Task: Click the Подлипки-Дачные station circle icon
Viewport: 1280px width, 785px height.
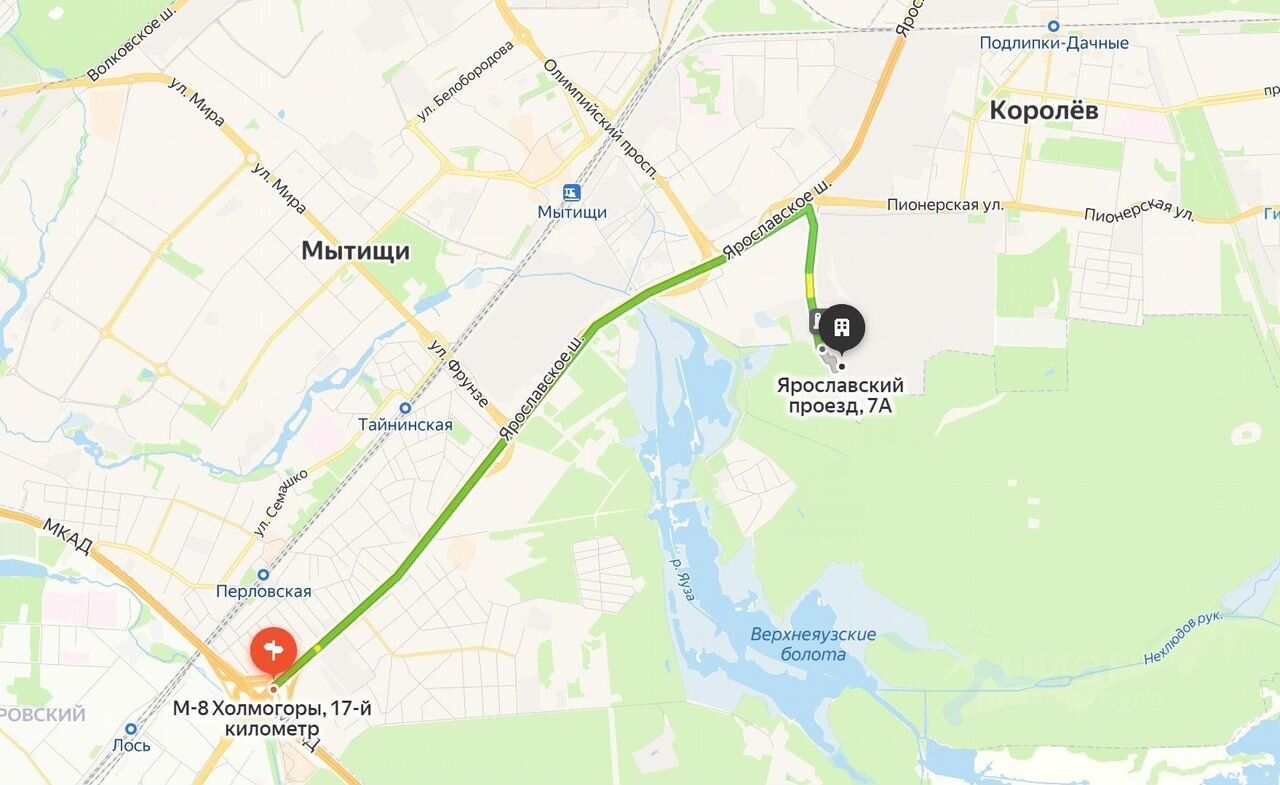Action: point(1053,27)
